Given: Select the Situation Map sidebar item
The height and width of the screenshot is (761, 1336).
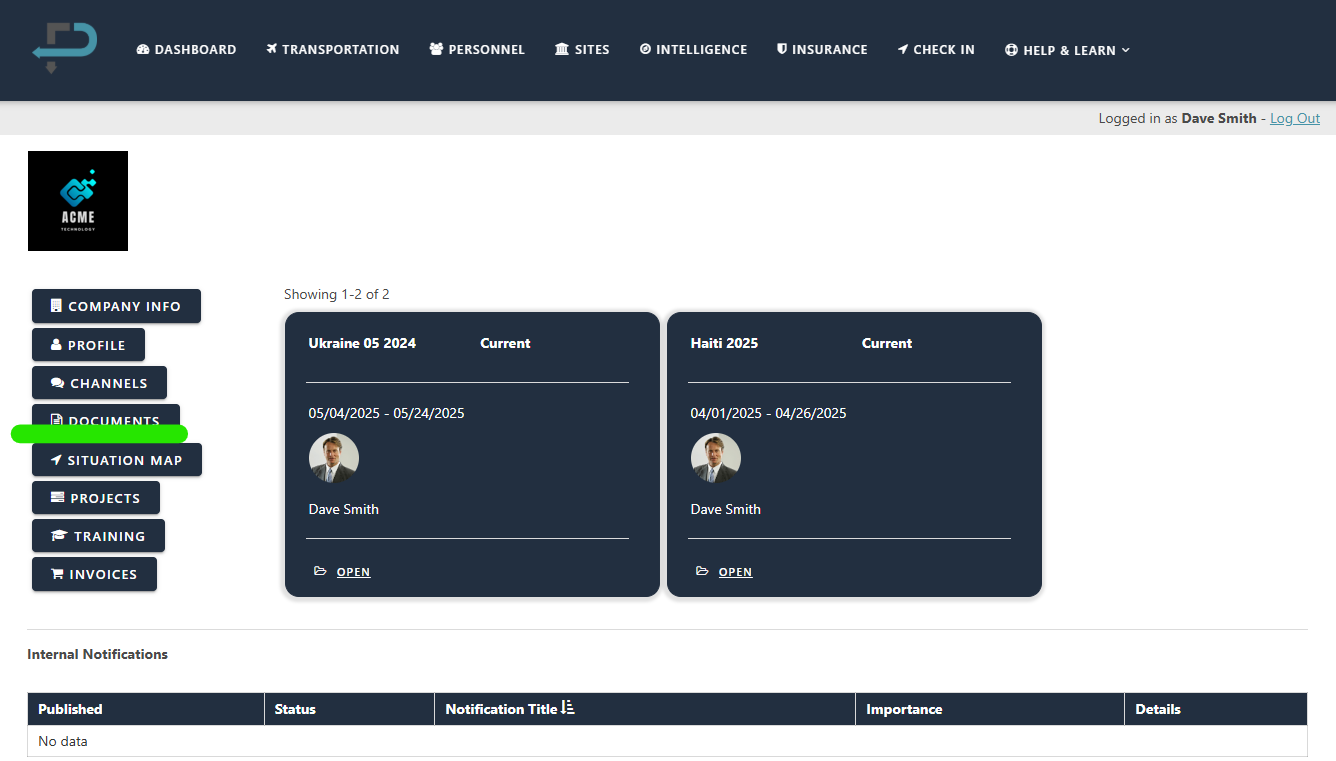Looking at the screenshot, I should [116, 459].
